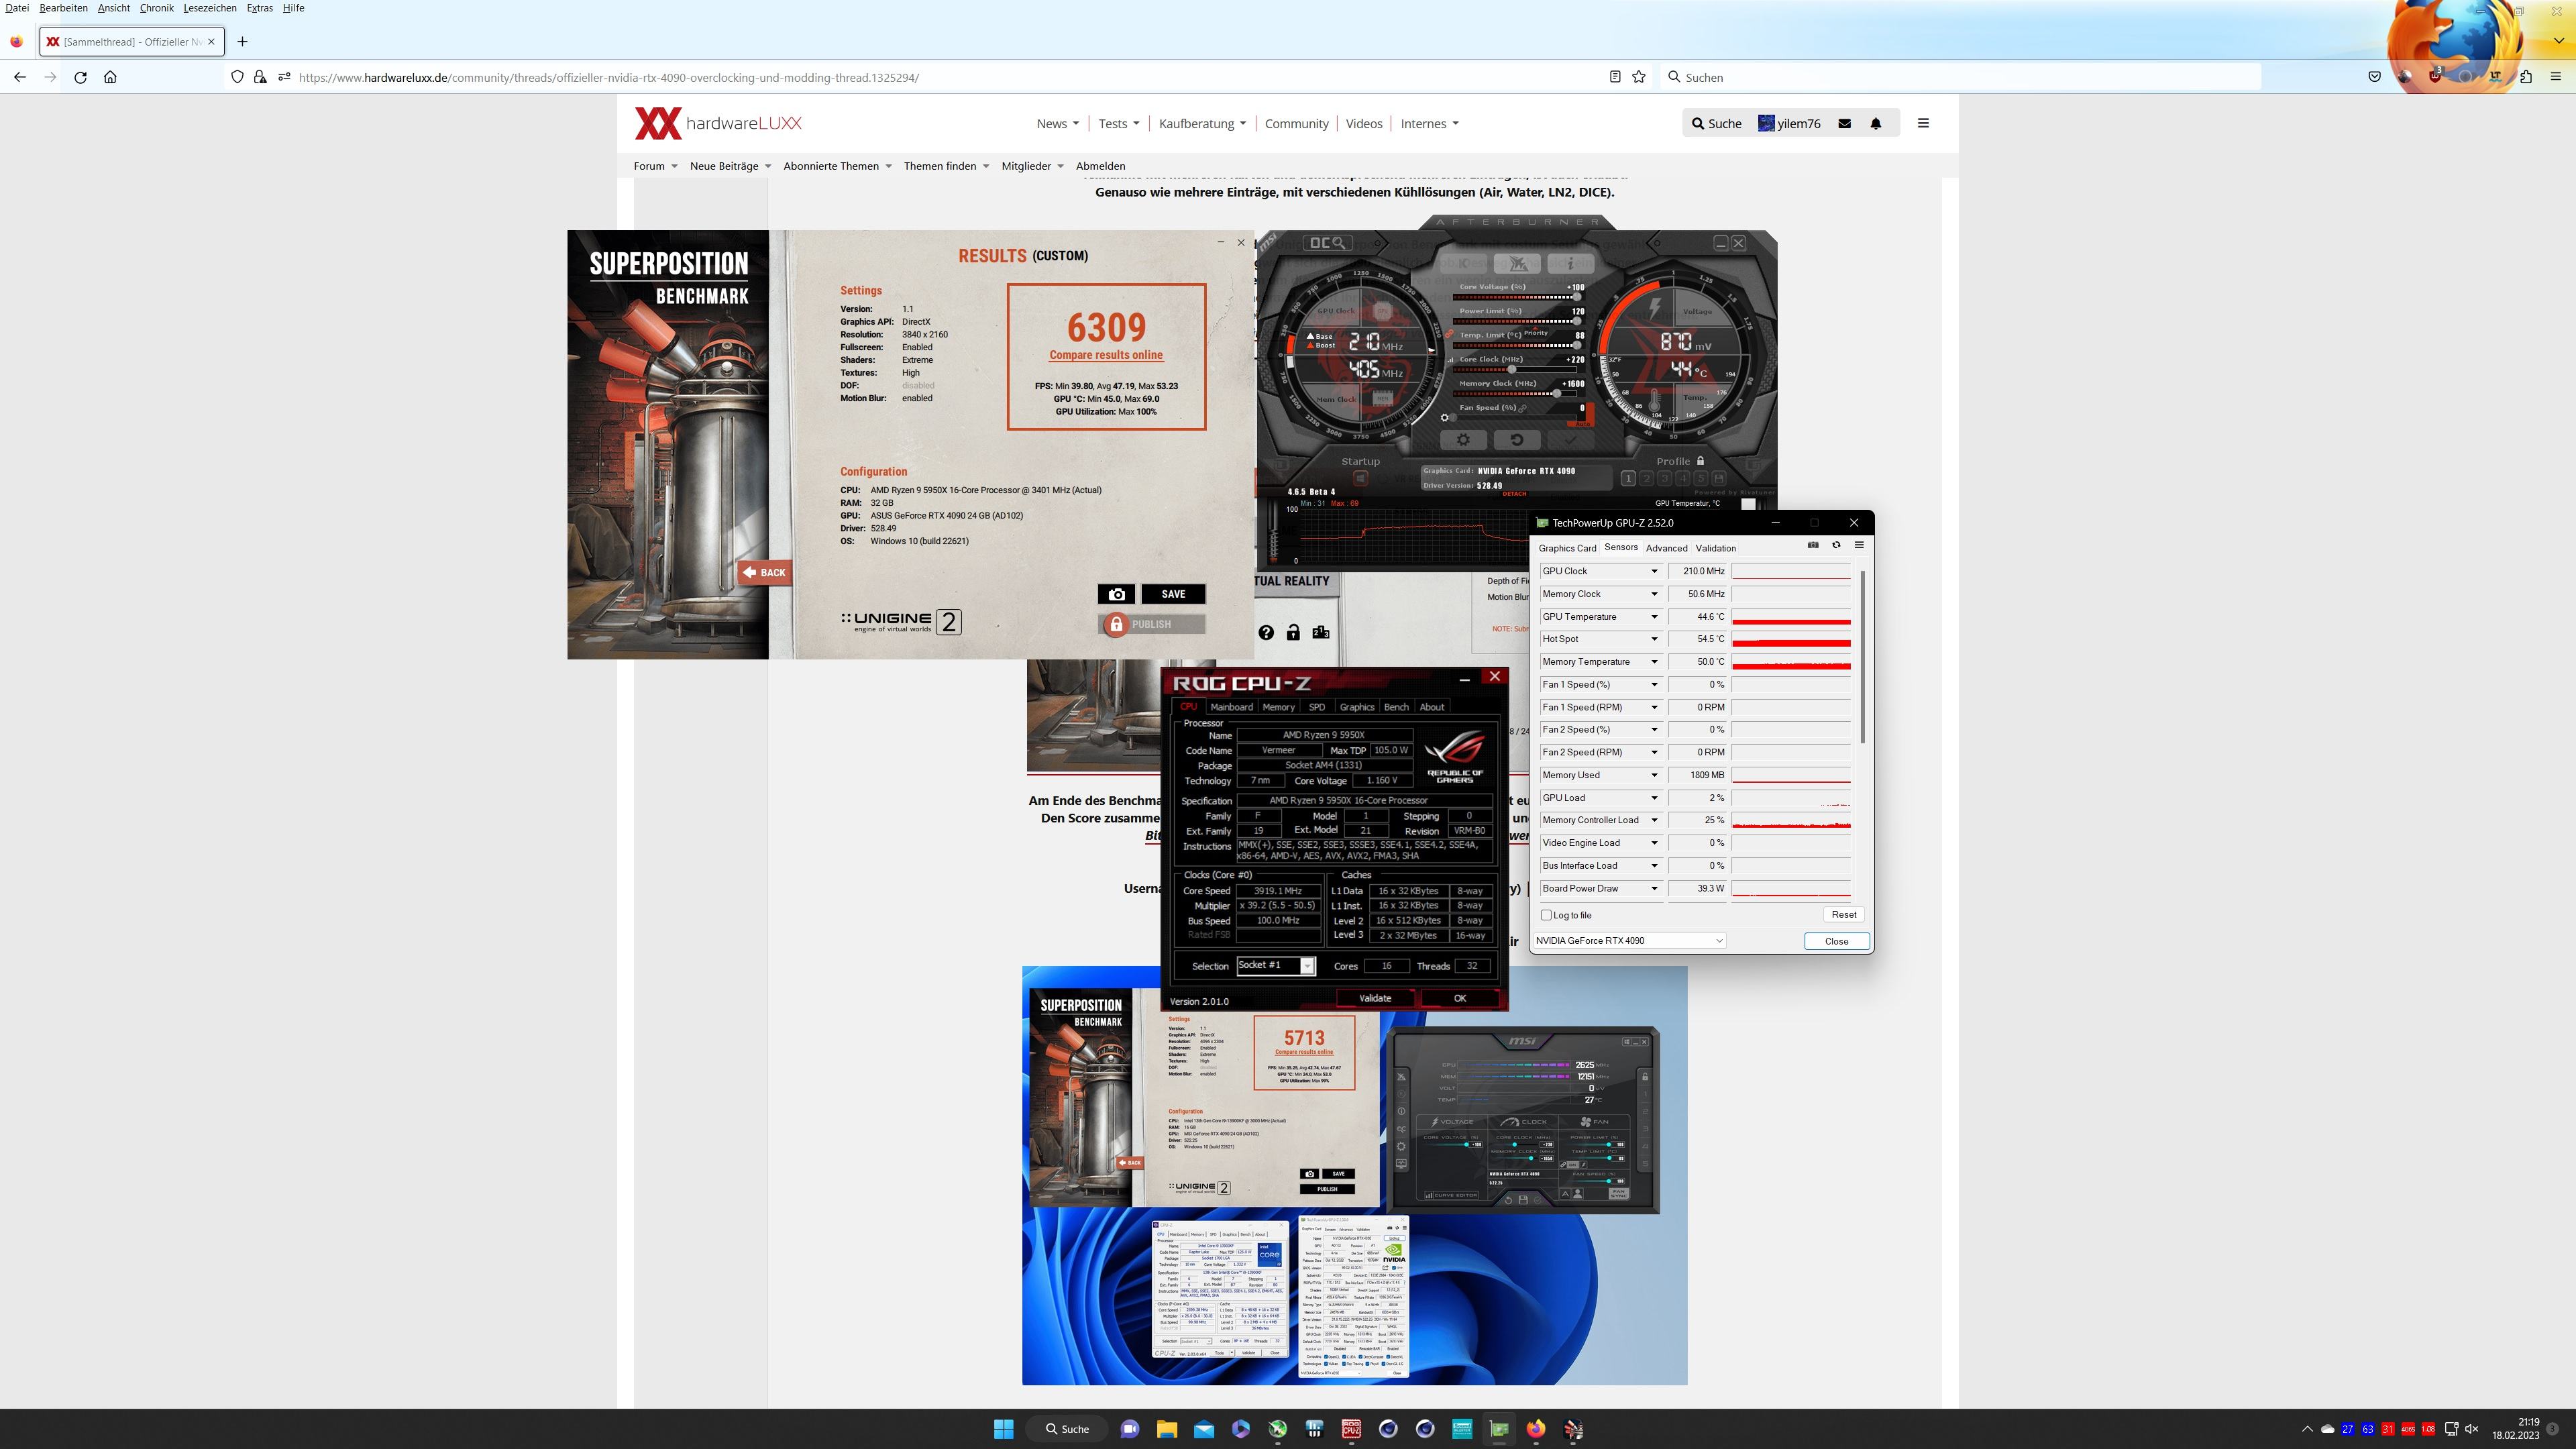Image resolution: width=2576 pixels, height=1449 pixels.
Task: Toggle the Afterburner Windows startup button
Action: [1360, 478]
